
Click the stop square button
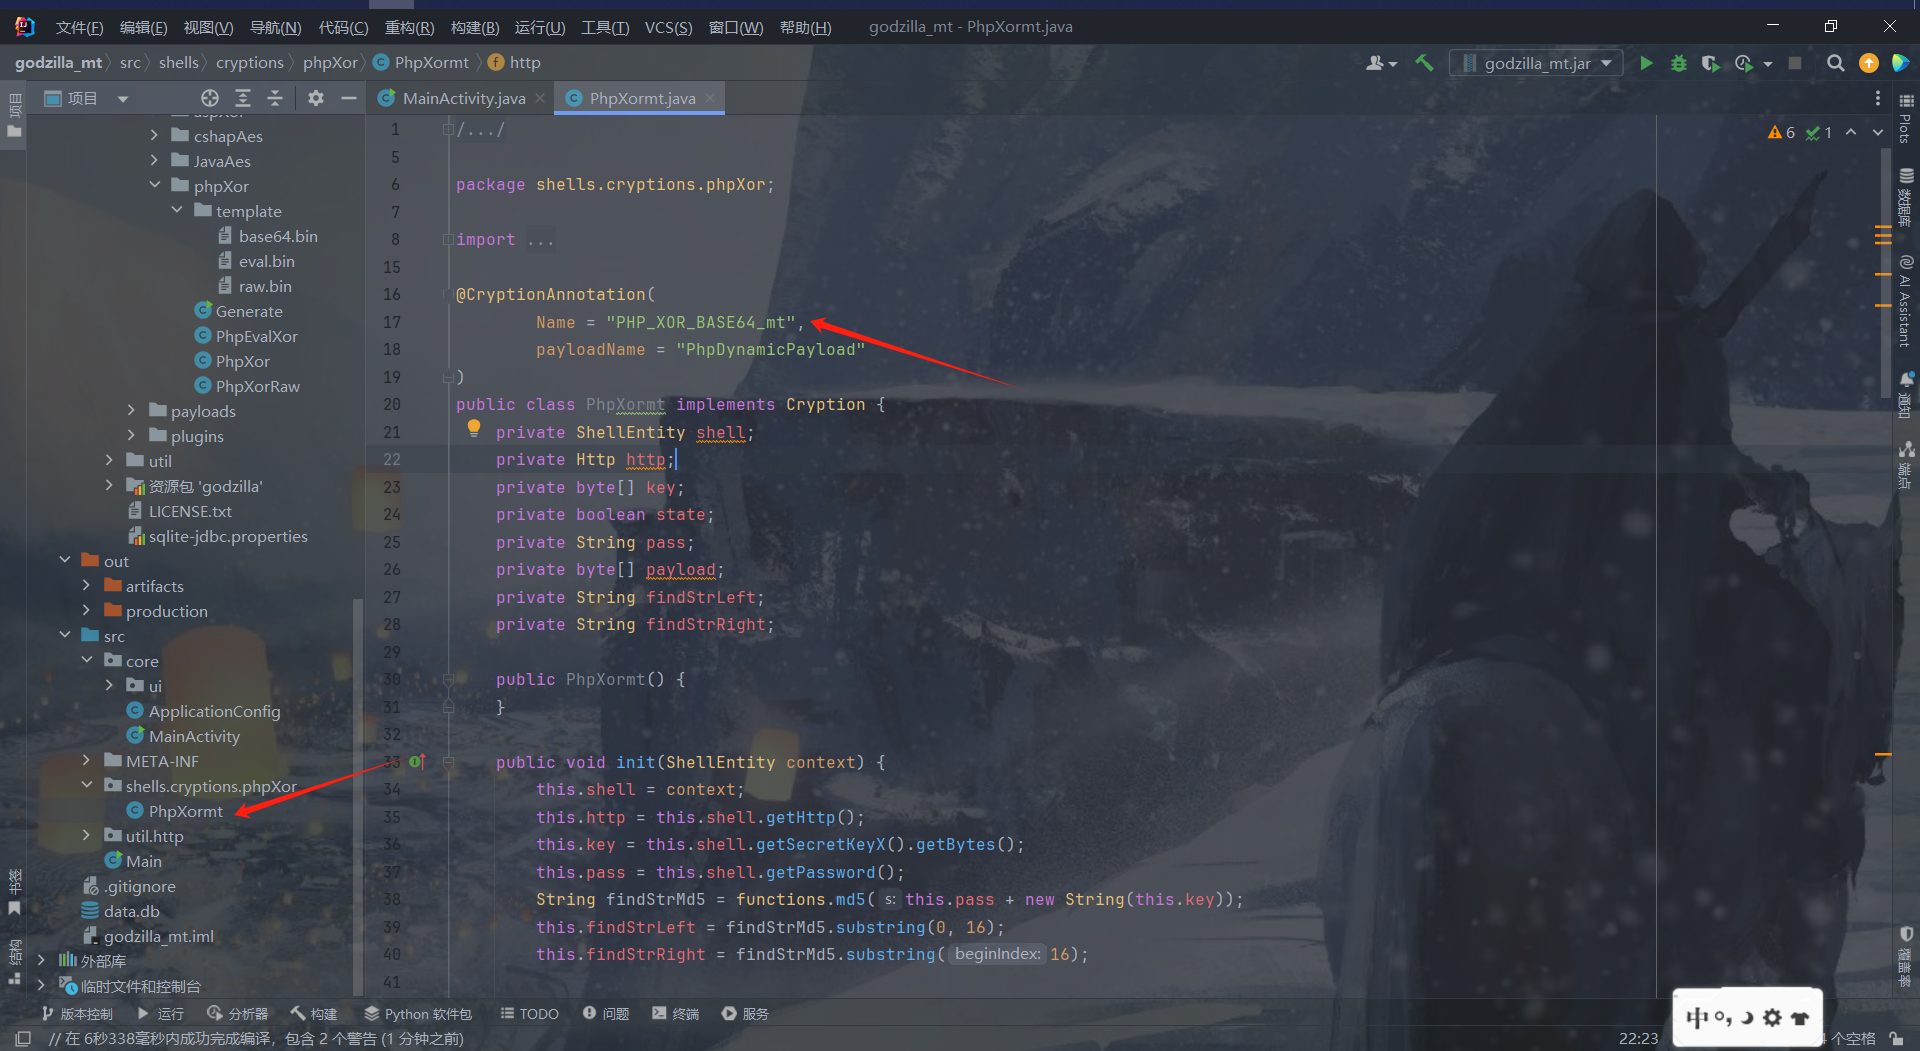[1795, 63]
